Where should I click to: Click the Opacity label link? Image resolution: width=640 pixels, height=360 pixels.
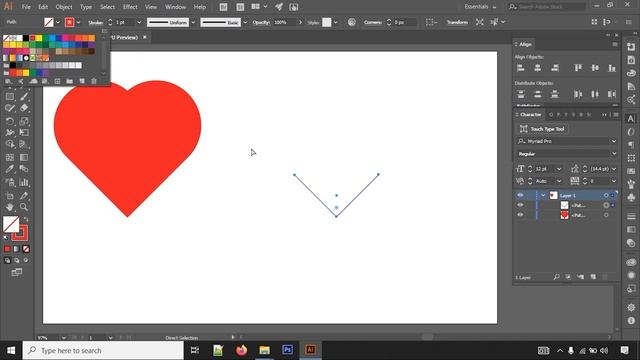[261, 22]
